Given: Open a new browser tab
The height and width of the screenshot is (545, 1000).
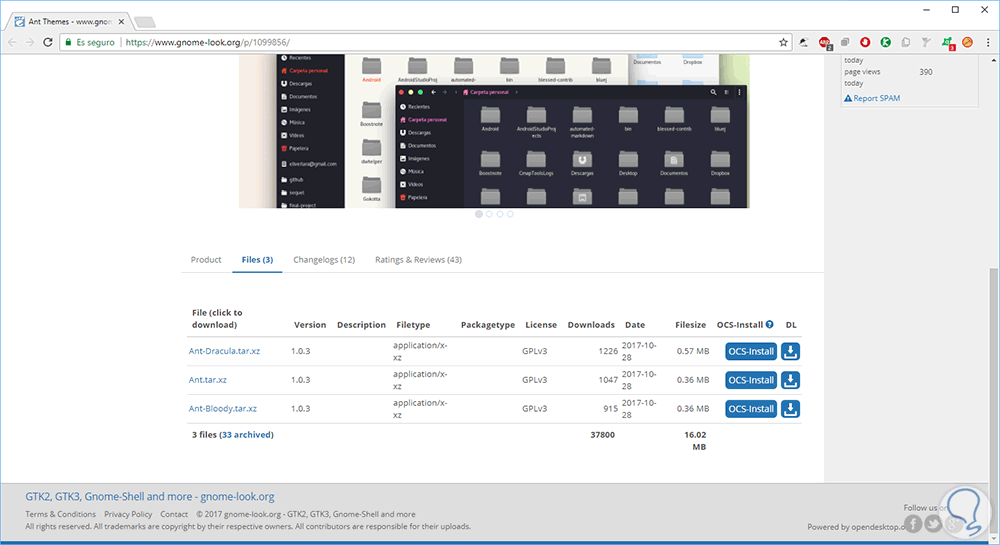Looking at the screenshot, I should [145, 22].
